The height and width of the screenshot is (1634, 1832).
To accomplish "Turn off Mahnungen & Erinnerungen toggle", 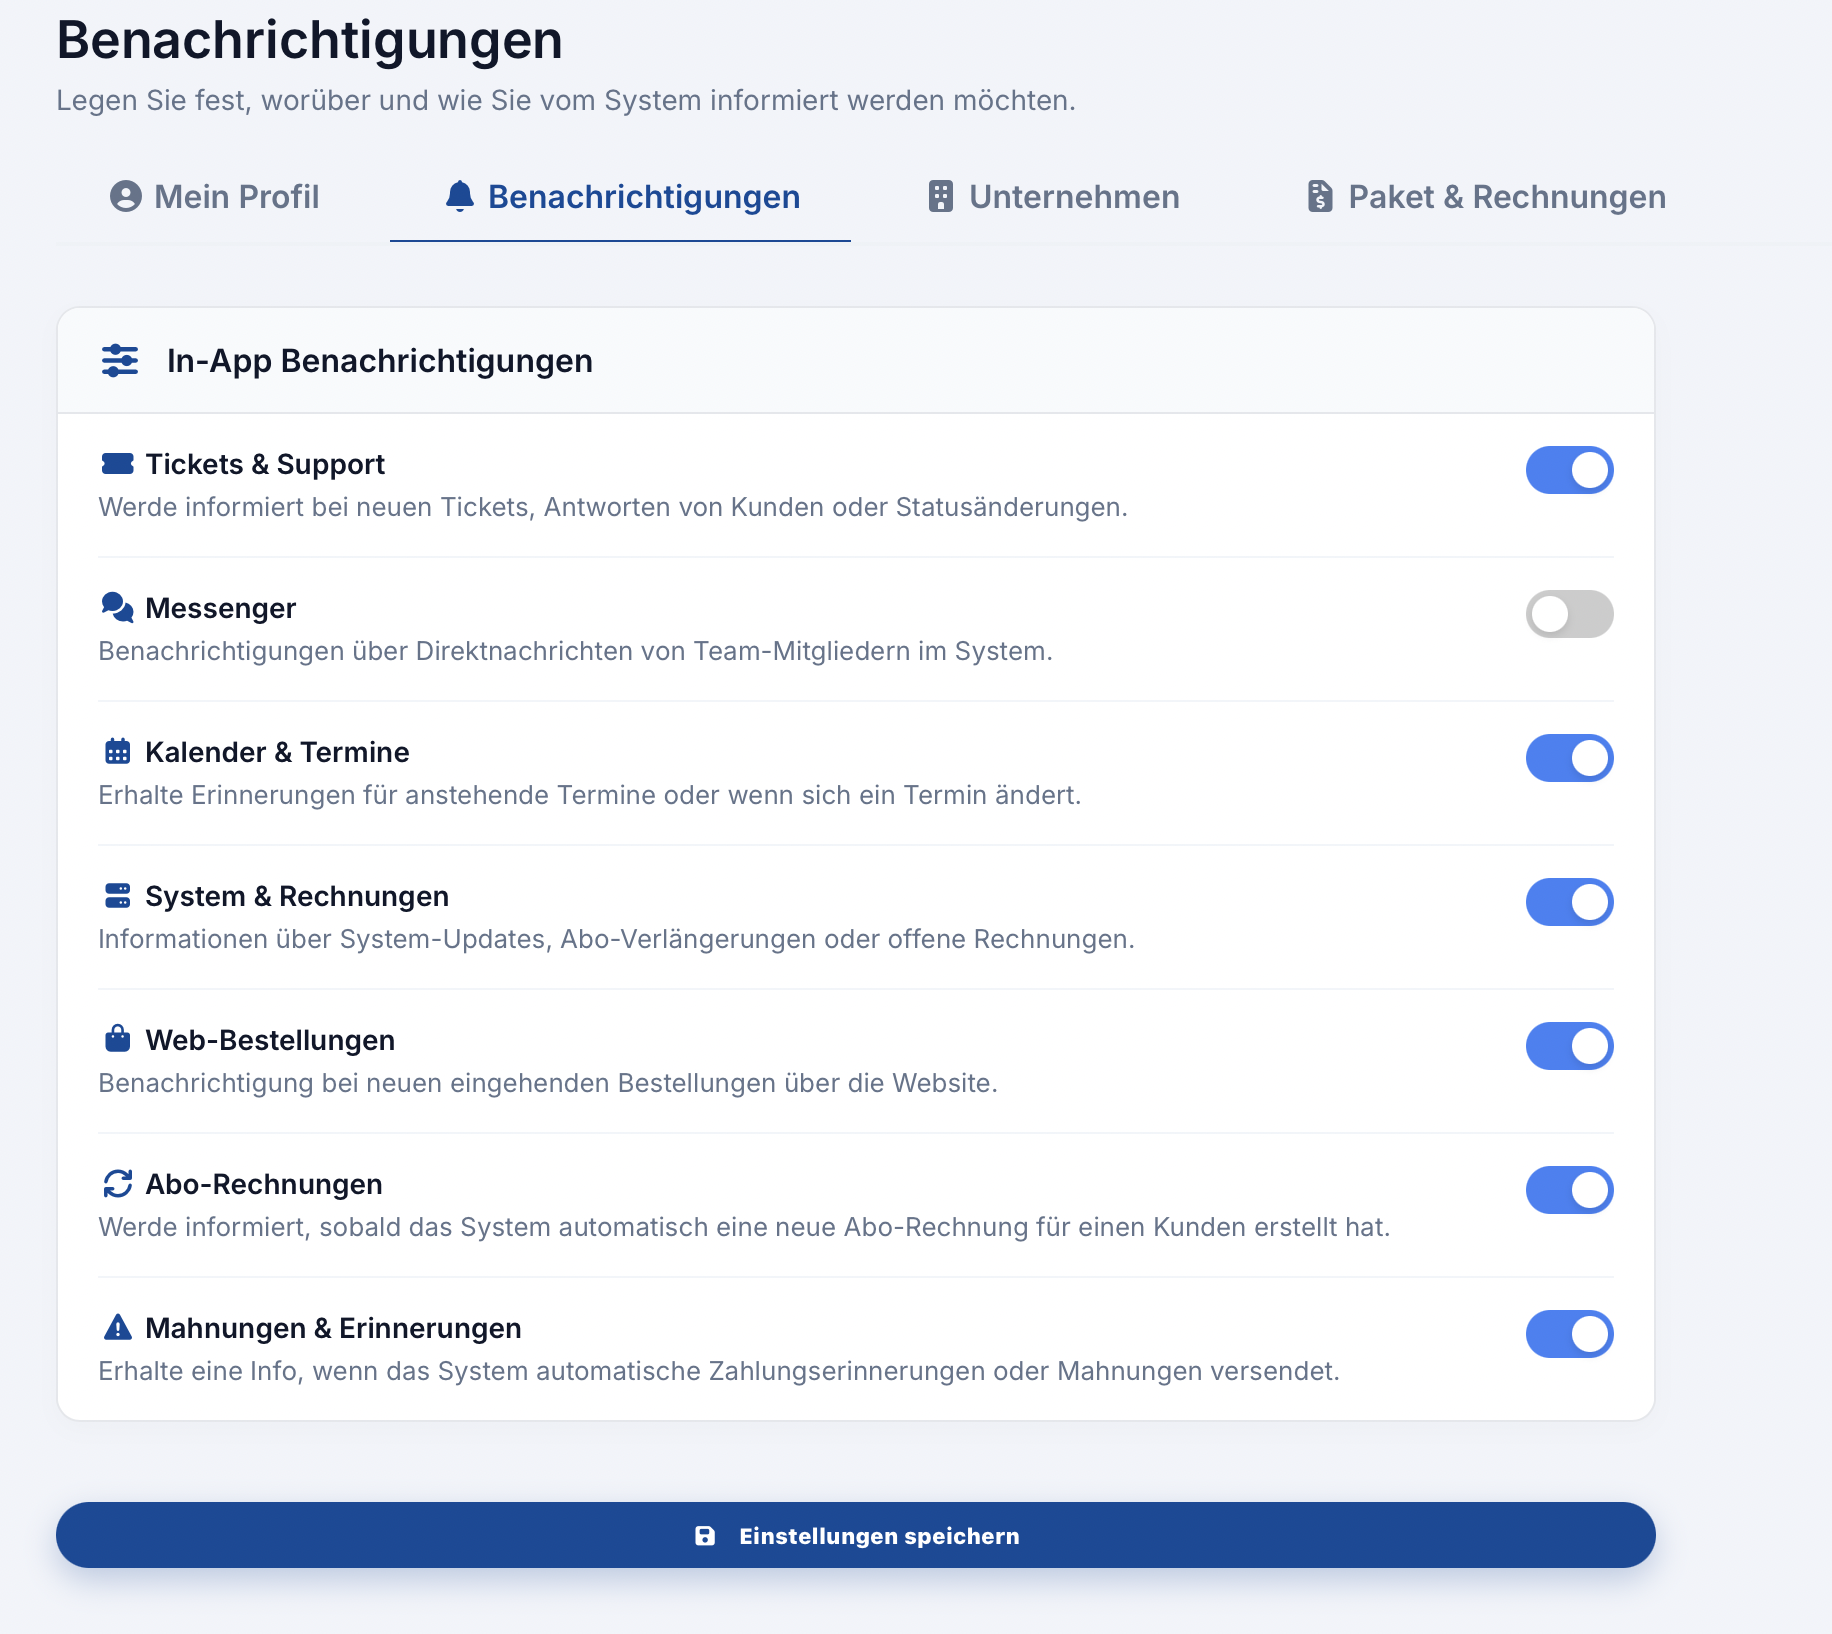I will (1569, 1334).
